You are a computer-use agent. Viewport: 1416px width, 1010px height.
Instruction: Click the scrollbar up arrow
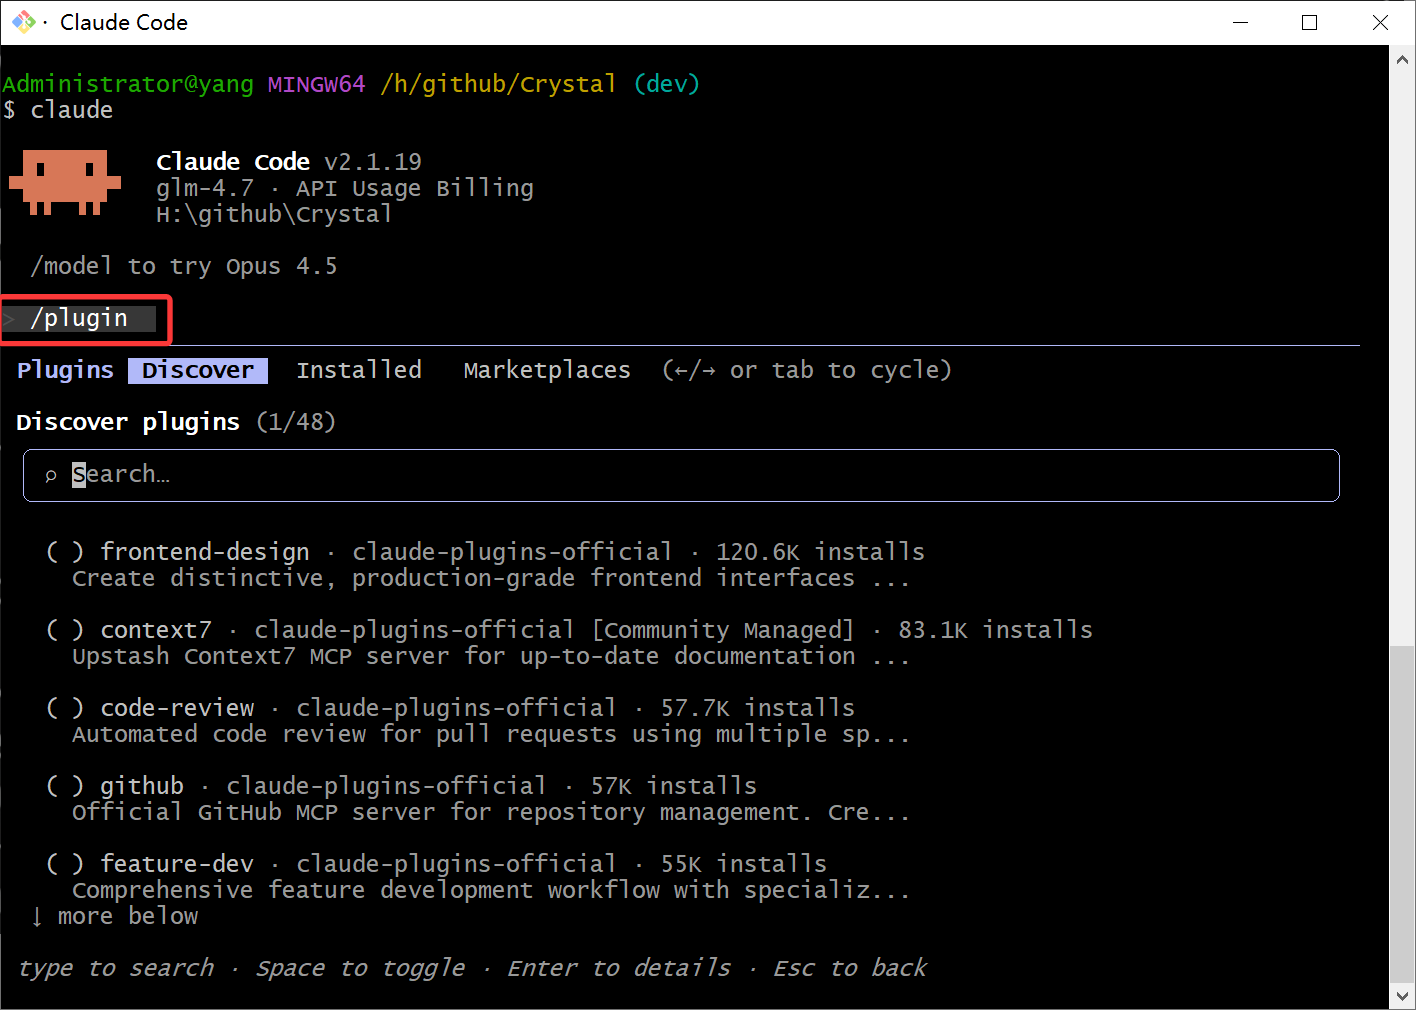[x=1402, y=59]
